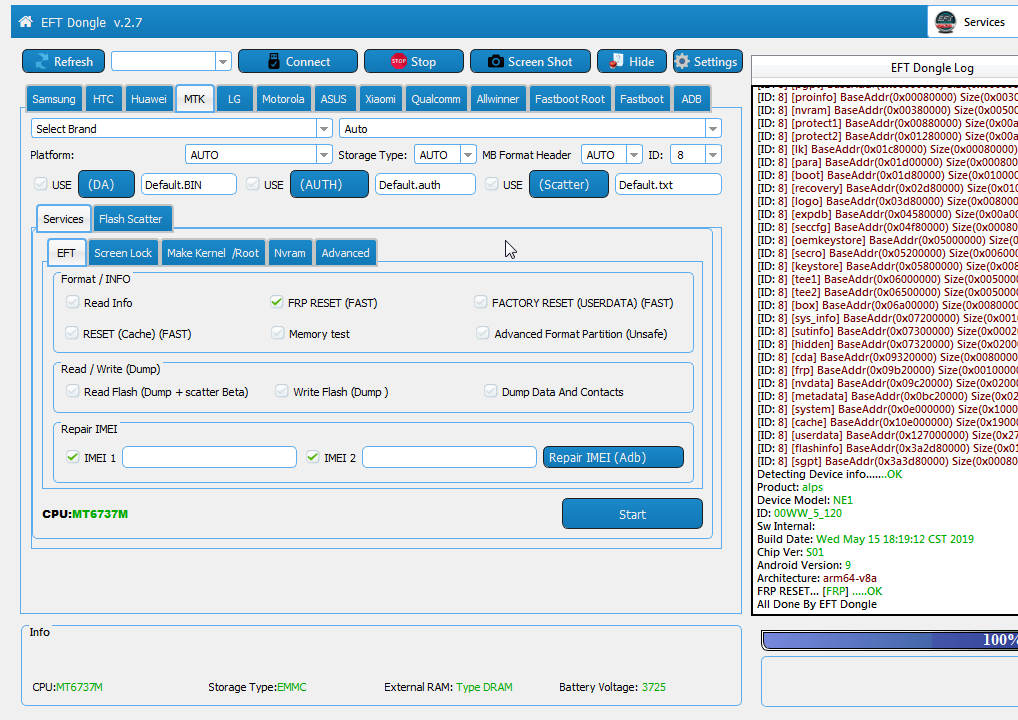The width and height of the screenshot is (1018, 720).
Task: Select the Motorola tab
Action: pos(283,99)
